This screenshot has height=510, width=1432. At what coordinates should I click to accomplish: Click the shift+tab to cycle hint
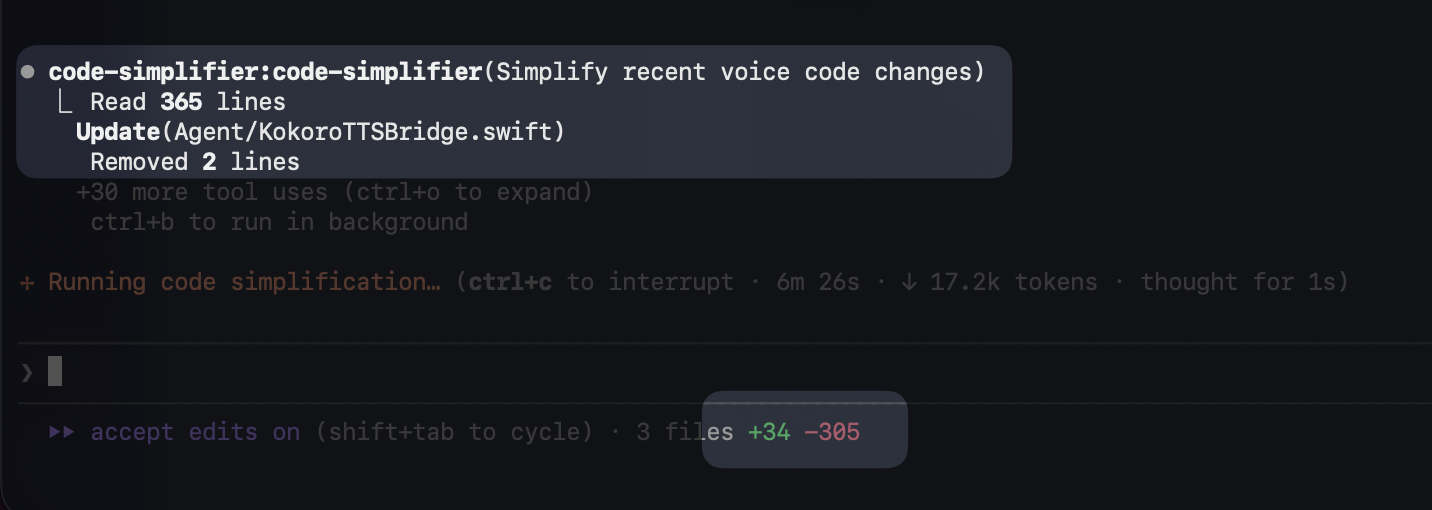click(454, 432)
